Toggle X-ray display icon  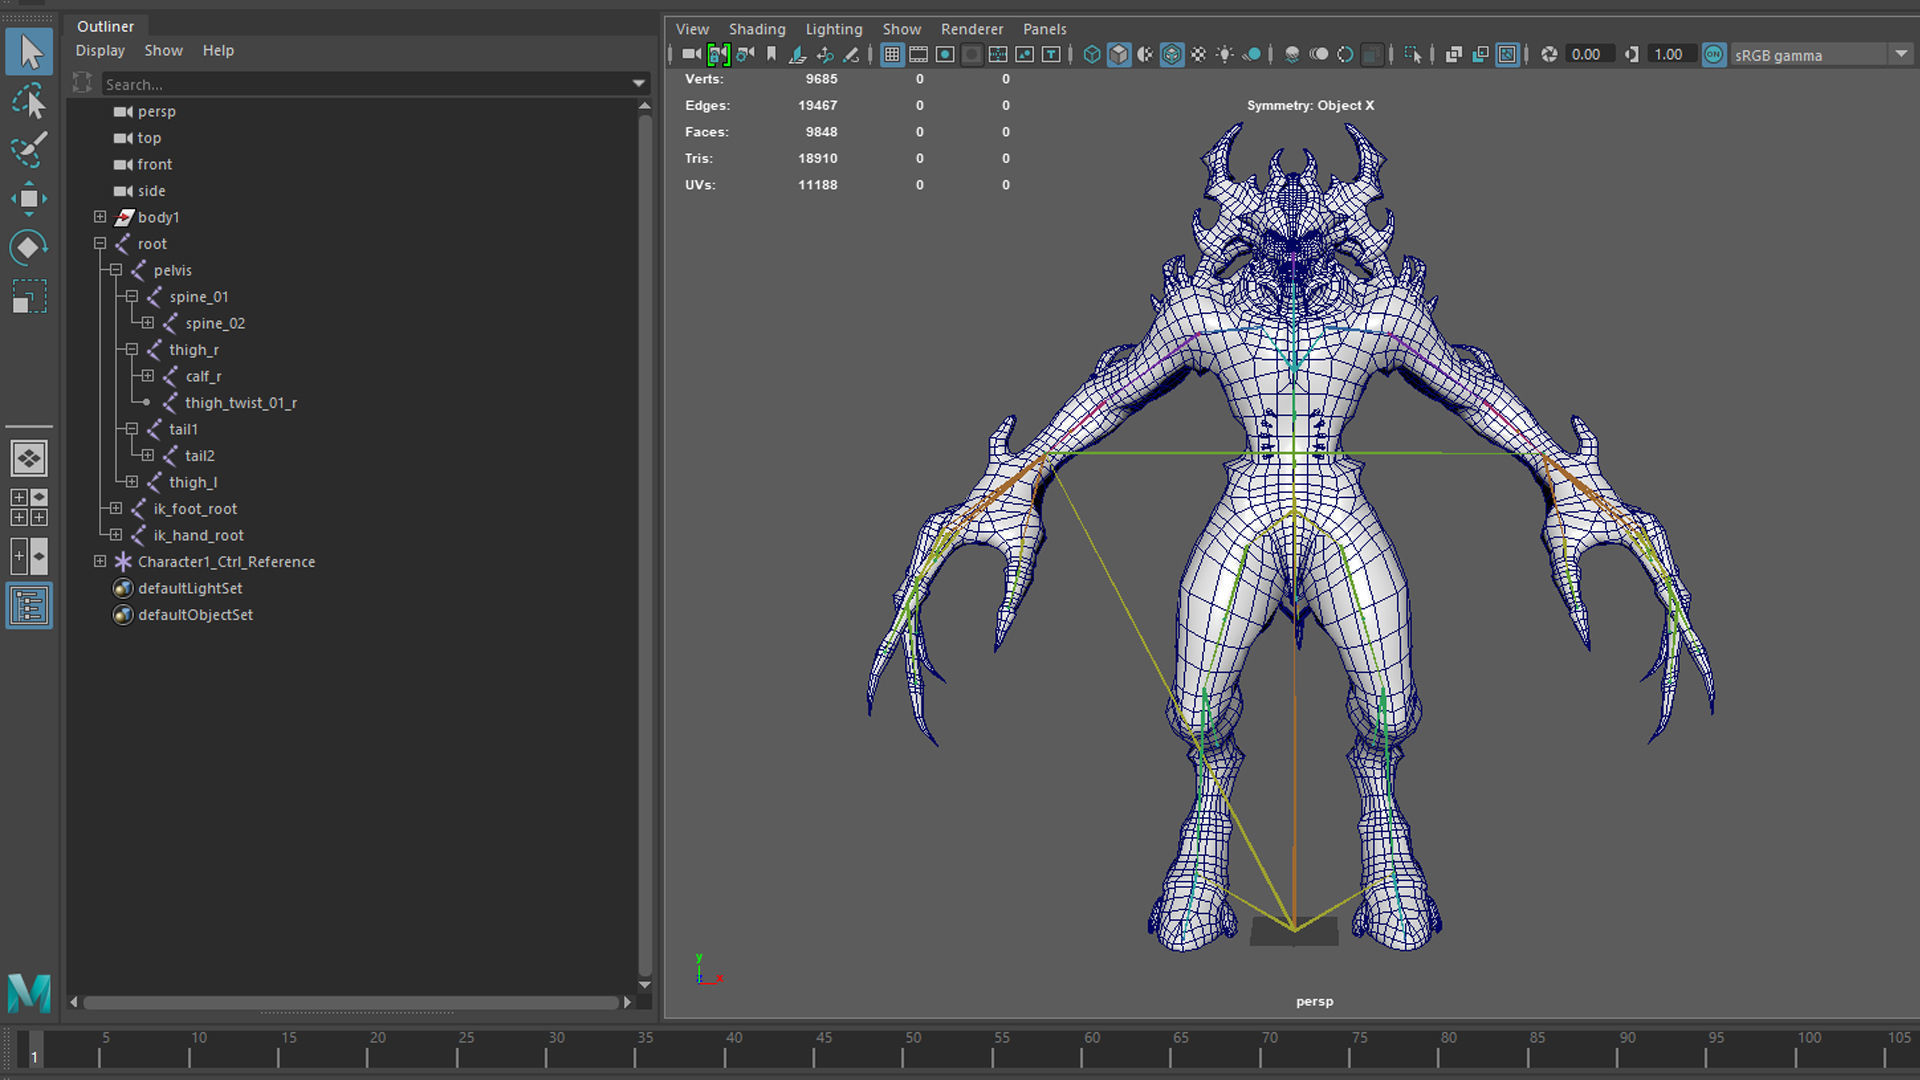[1454, 54]
